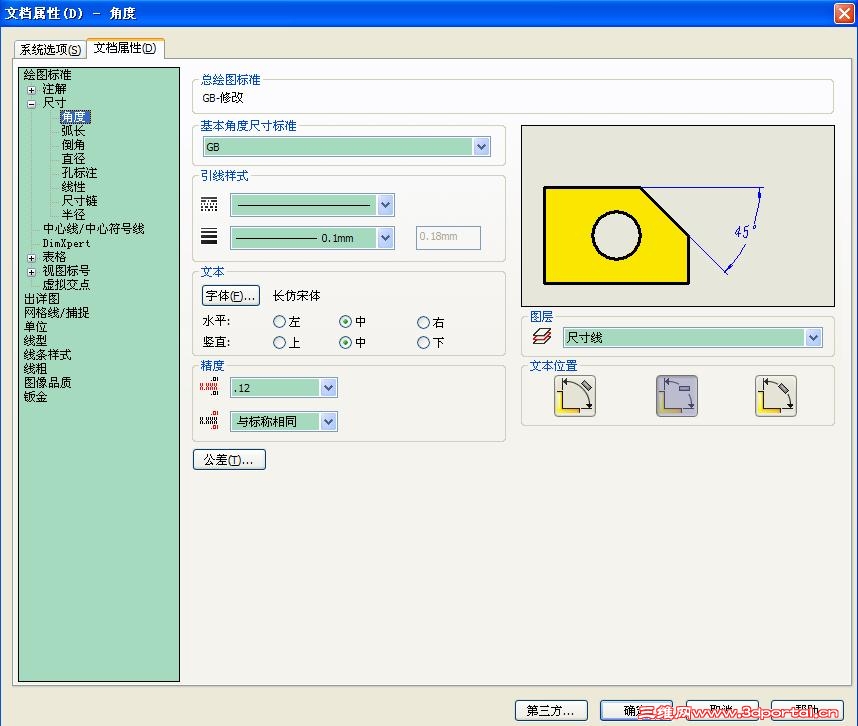Select 尺寸链 in the tree

point(79,201)
